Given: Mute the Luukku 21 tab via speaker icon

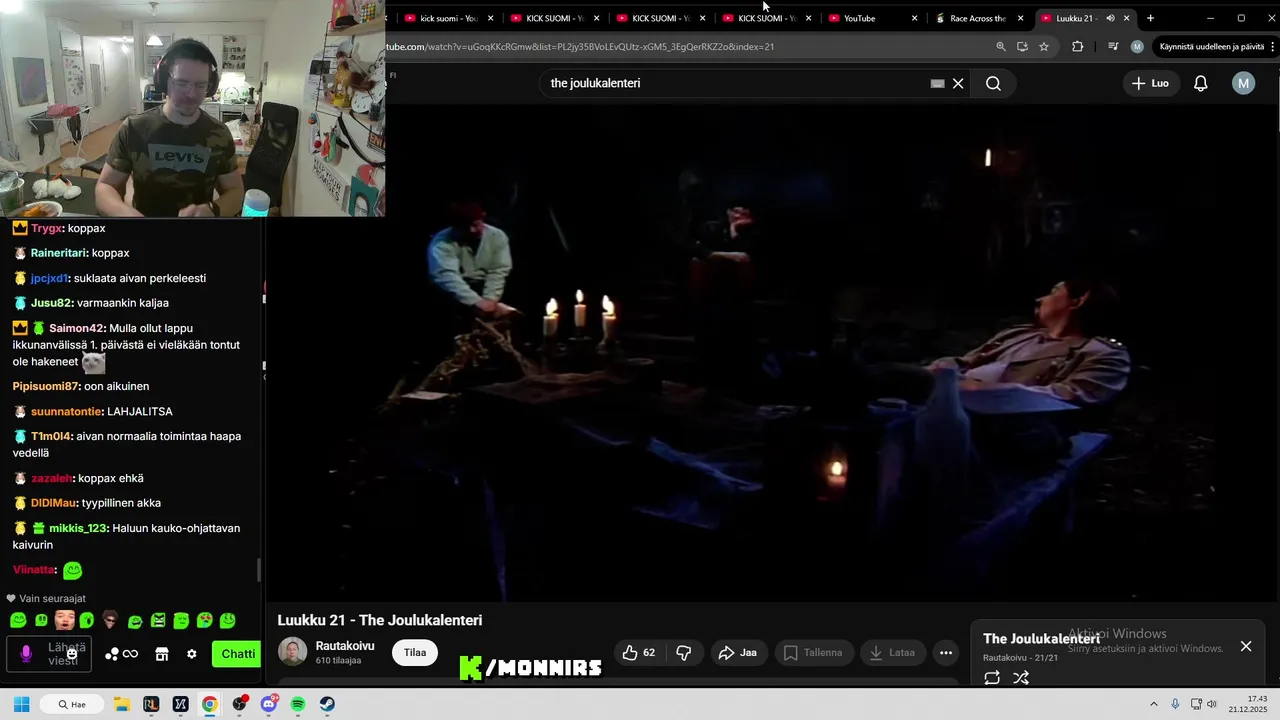Looking at the screenshot, I should click(1110, 18).
